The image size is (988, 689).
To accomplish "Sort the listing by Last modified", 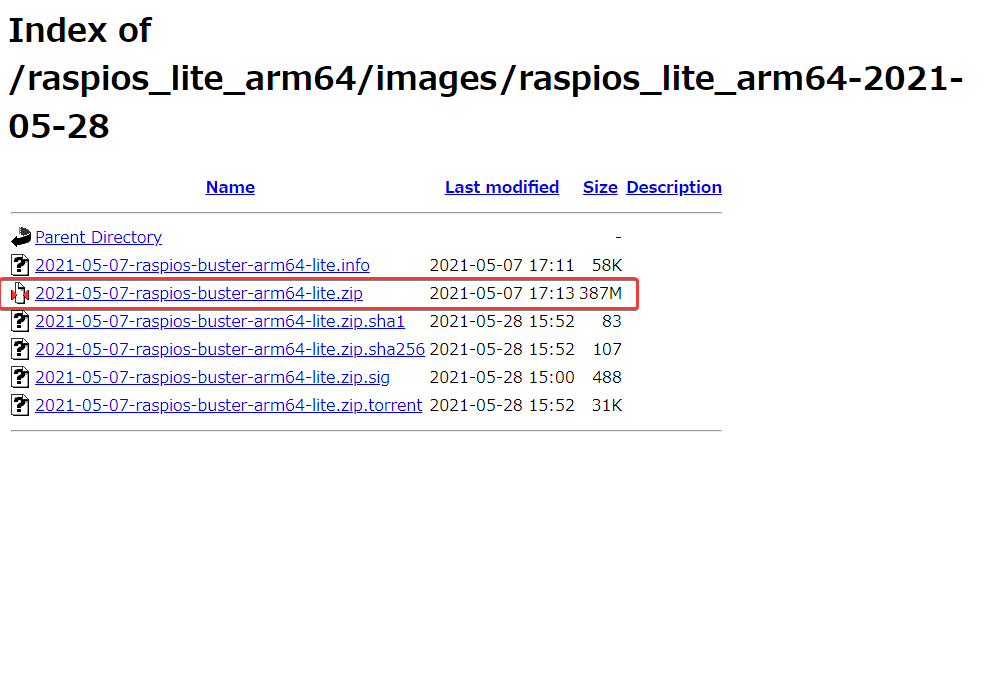I will tap(502, 187).
